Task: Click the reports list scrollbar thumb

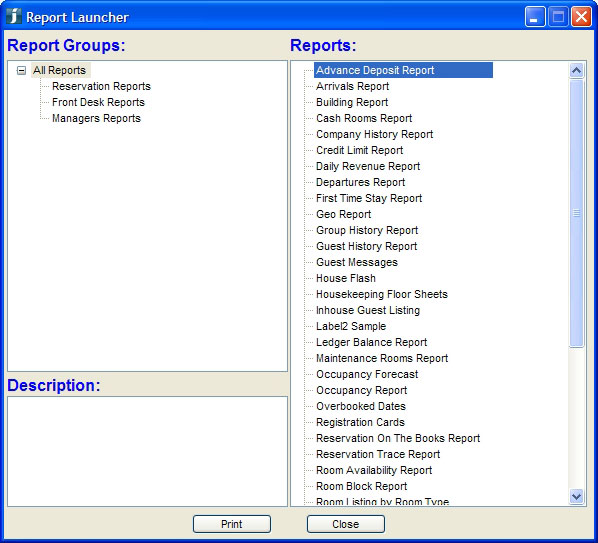Action: (x=576, y=214)
